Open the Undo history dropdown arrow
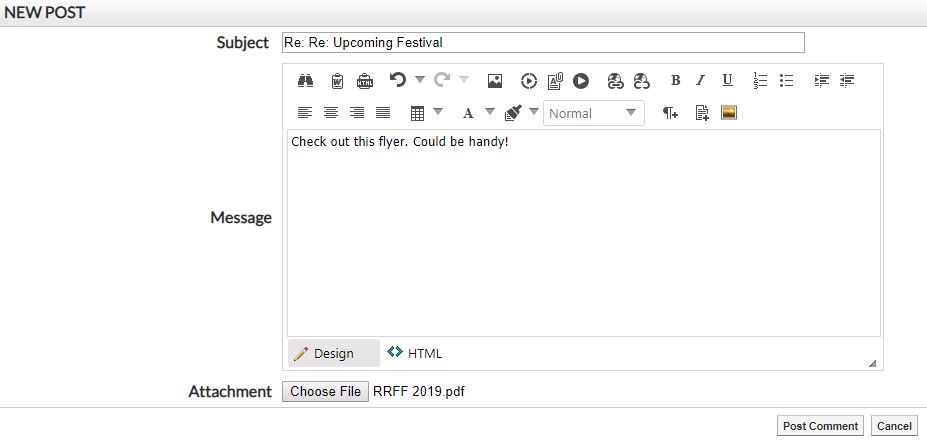927x441 pixels. 420,80
